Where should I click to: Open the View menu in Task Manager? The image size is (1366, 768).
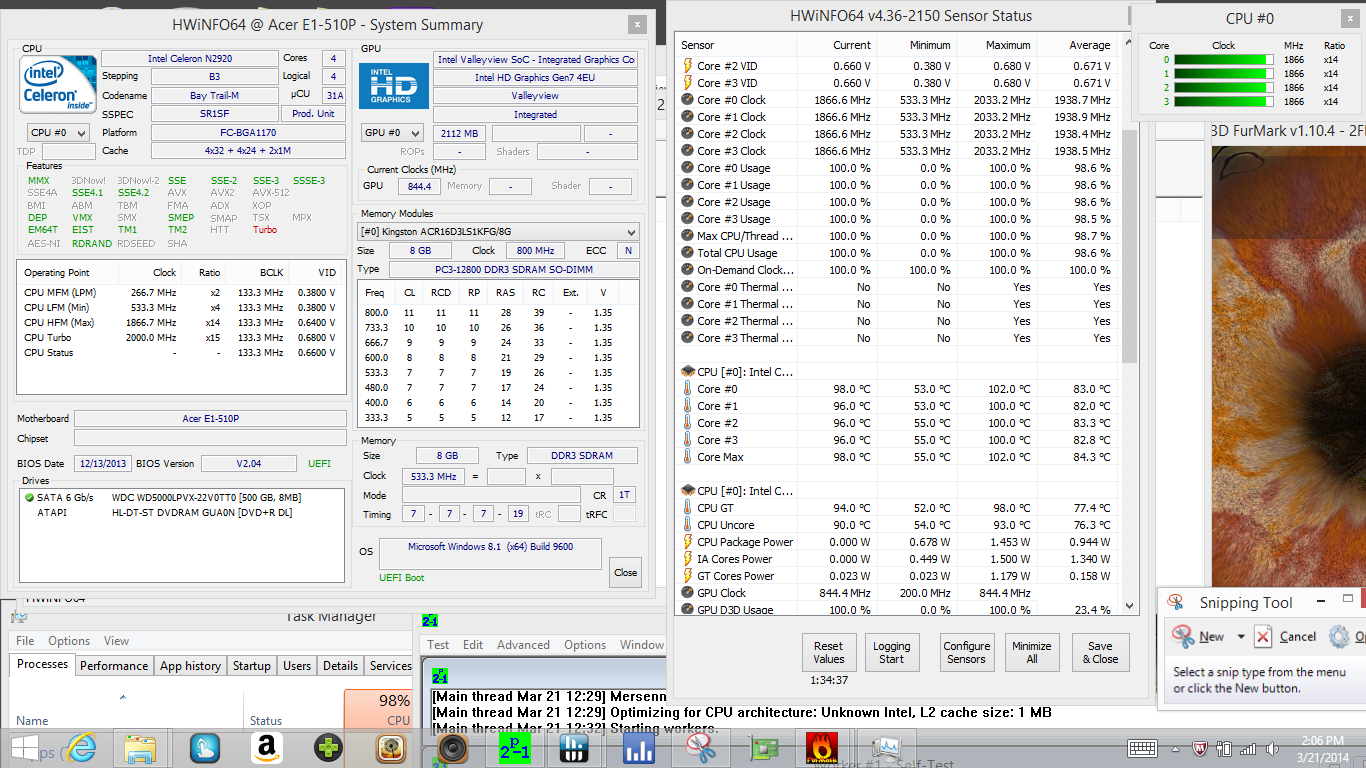coord(116,641)
